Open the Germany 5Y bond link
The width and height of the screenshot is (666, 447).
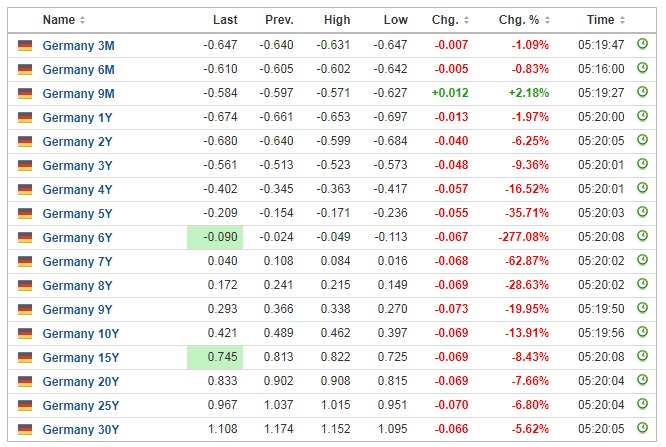(x=77, y=213)
